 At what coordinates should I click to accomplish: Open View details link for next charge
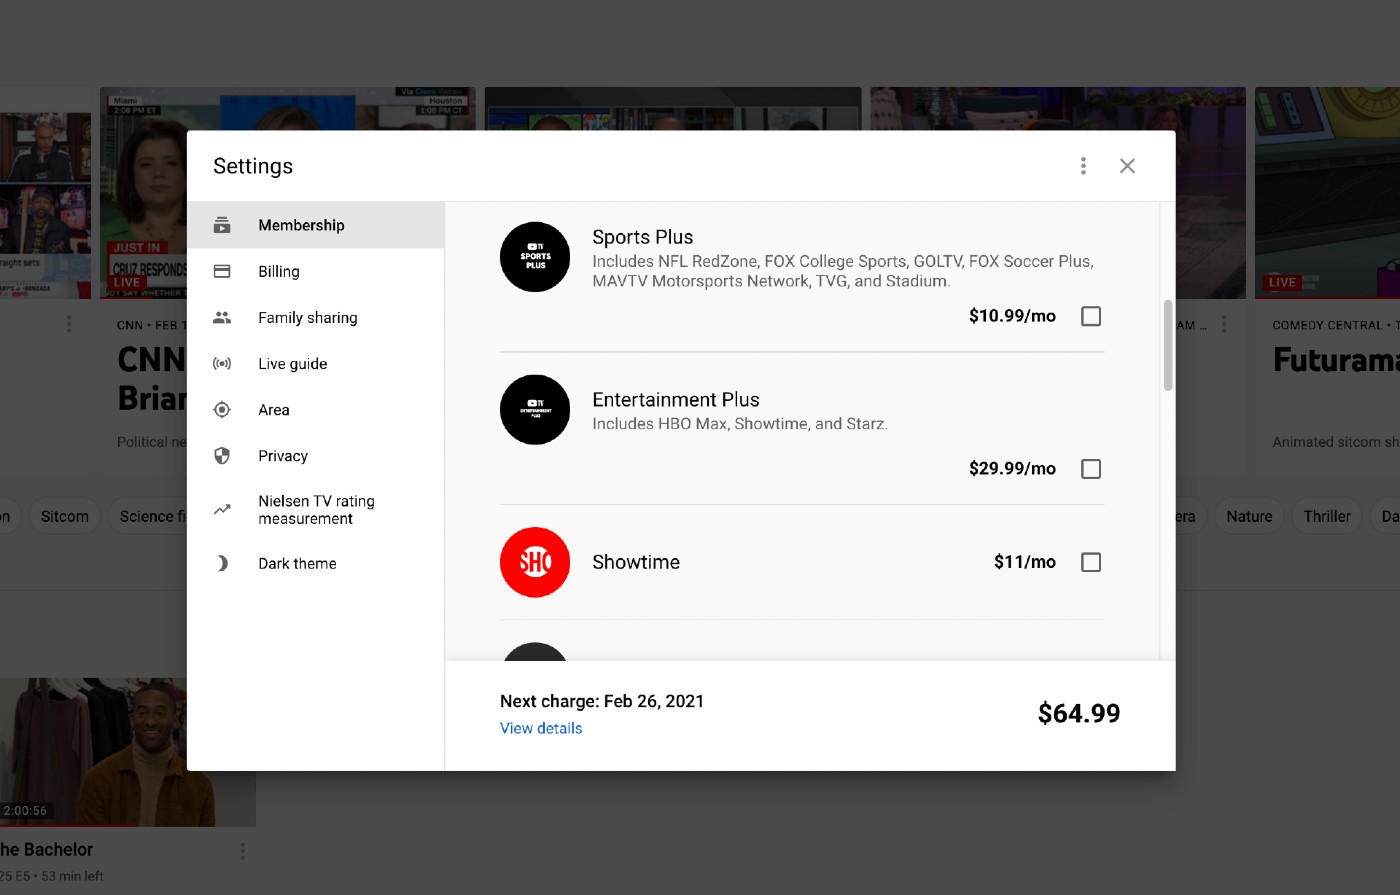point(541,728)
